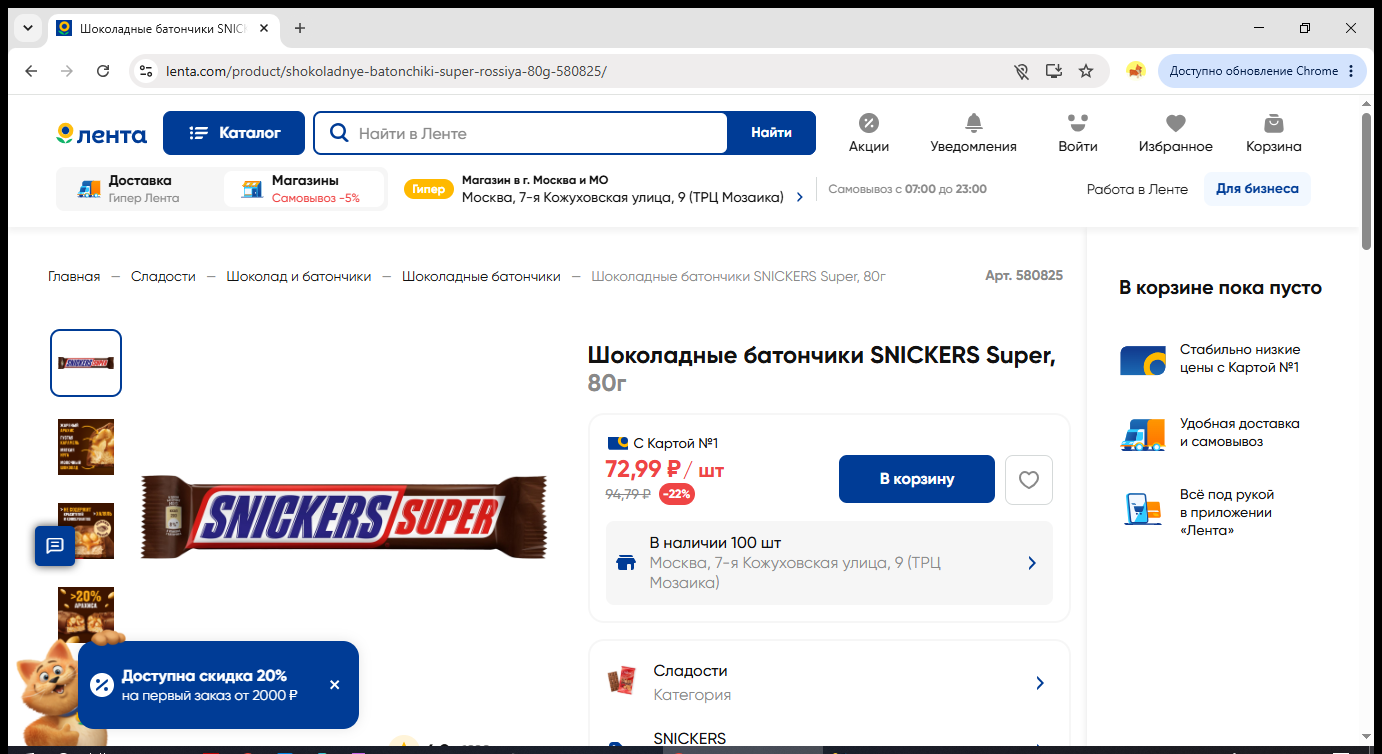Reload the page in the browser
This screenshot has height=754, width=1382.
(103, 71)
